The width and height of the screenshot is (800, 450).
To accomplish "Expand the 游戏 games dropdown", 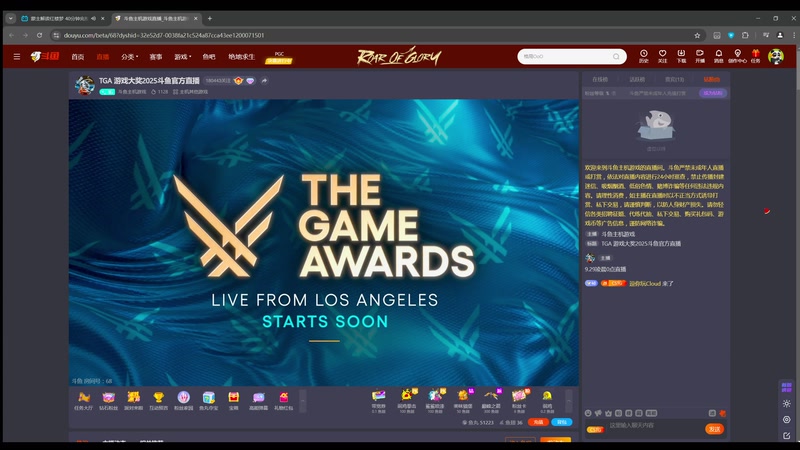I will click(183, 57).
